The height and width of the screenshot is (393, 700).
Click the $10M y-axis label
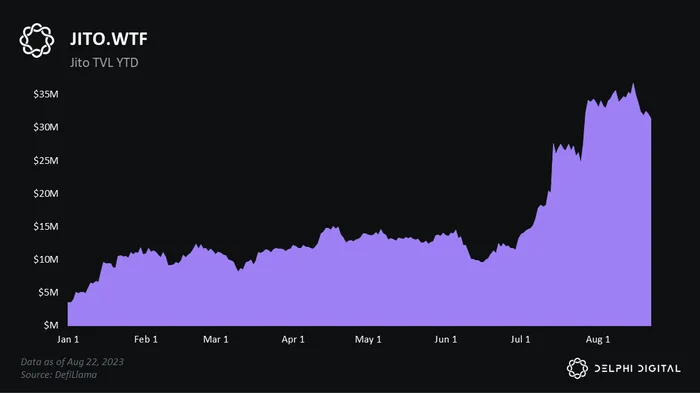point(46,259)
